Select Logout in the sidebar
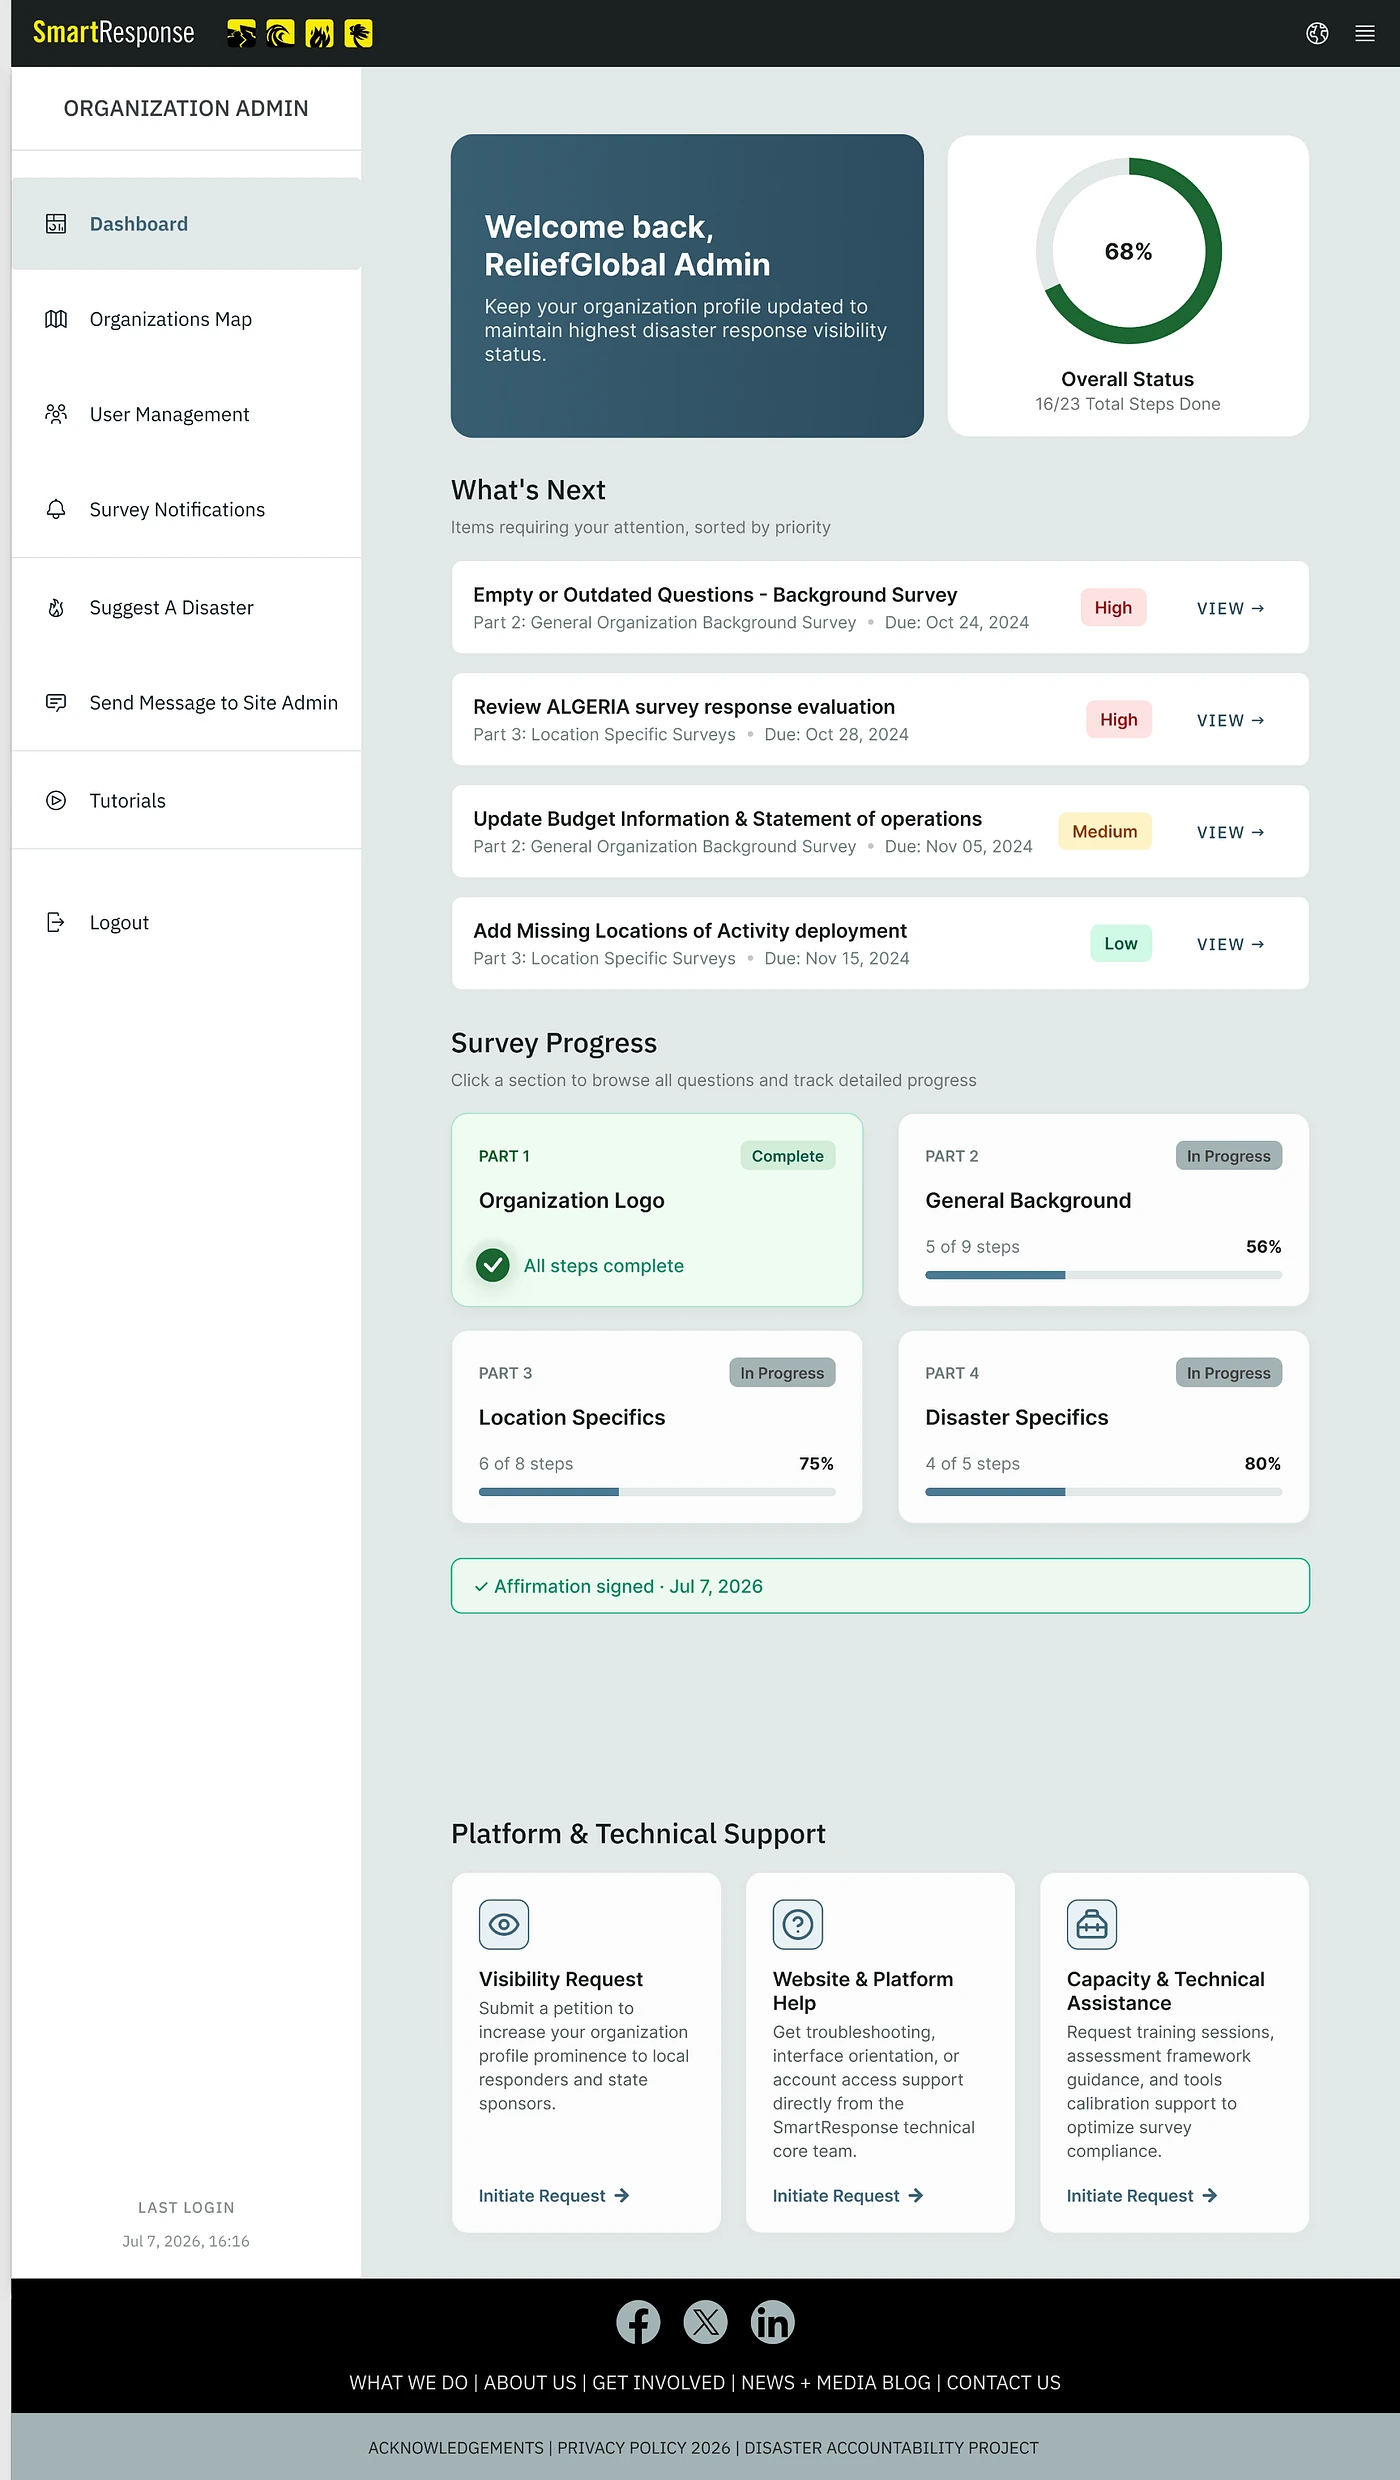 click(187, 922)
